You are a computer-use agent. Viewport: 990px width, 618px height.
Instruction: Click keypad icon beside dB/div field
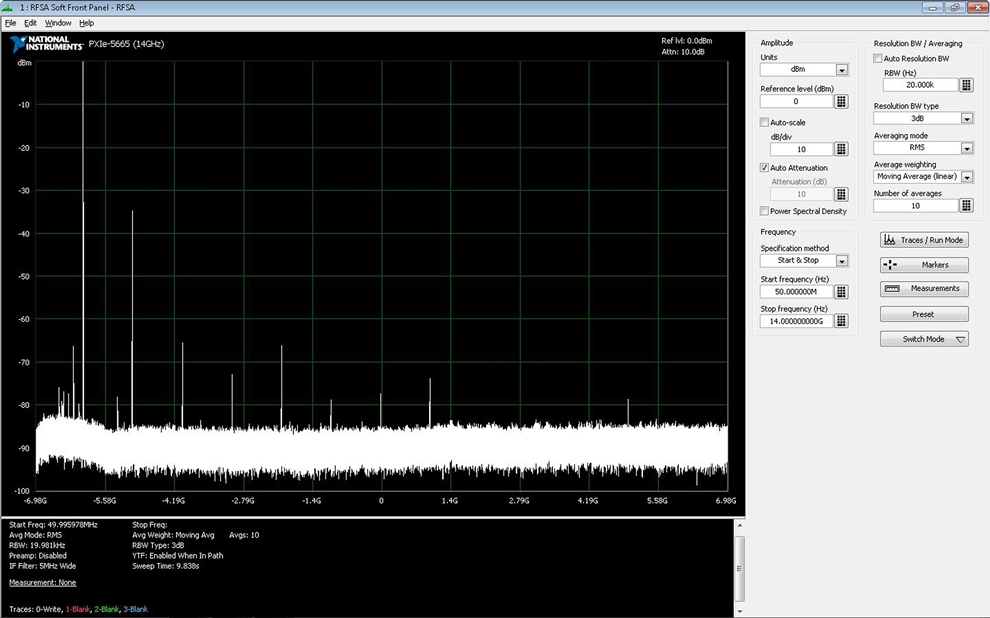point(842,149)
